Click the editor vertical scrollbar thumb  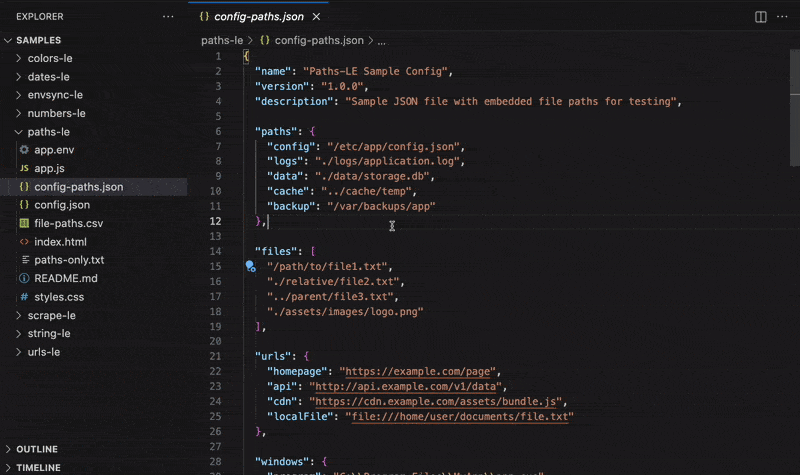(794, 108)
